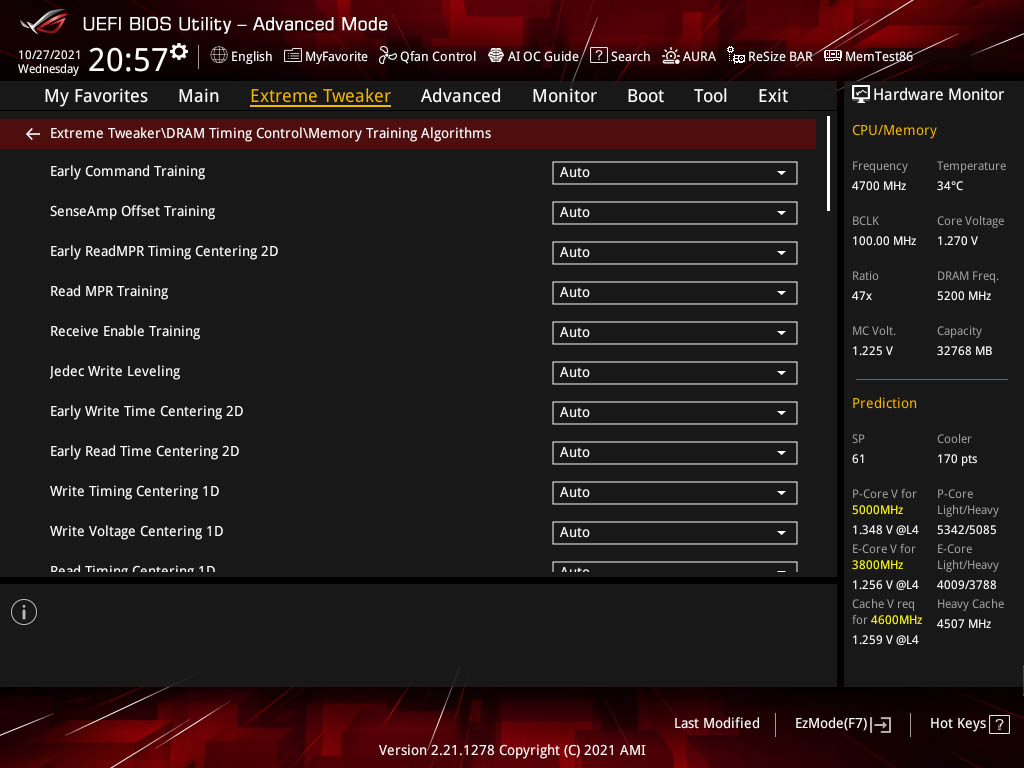This screenshot has height=768, width=1024.
Task: Select Write Timing Centering 1D label
Action: [x=135, y=491]
